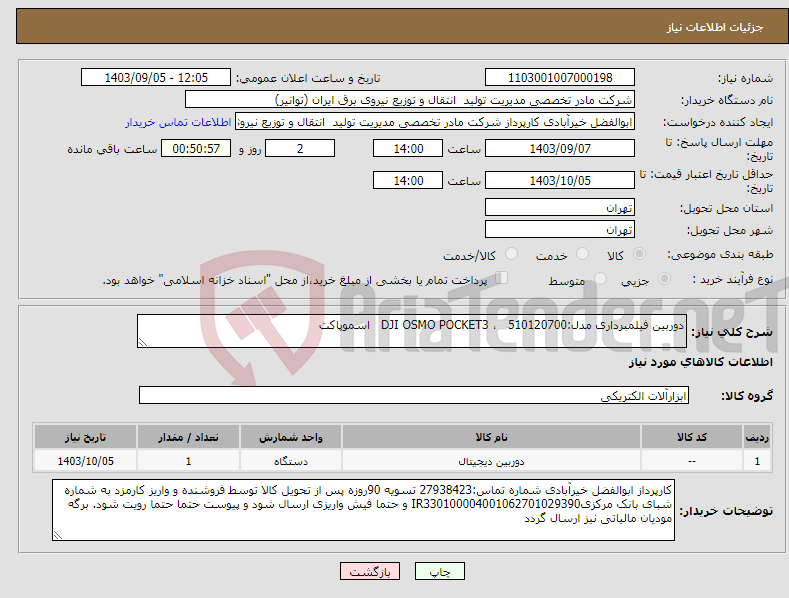Select the کالا radio button

[x=639, y=254]
